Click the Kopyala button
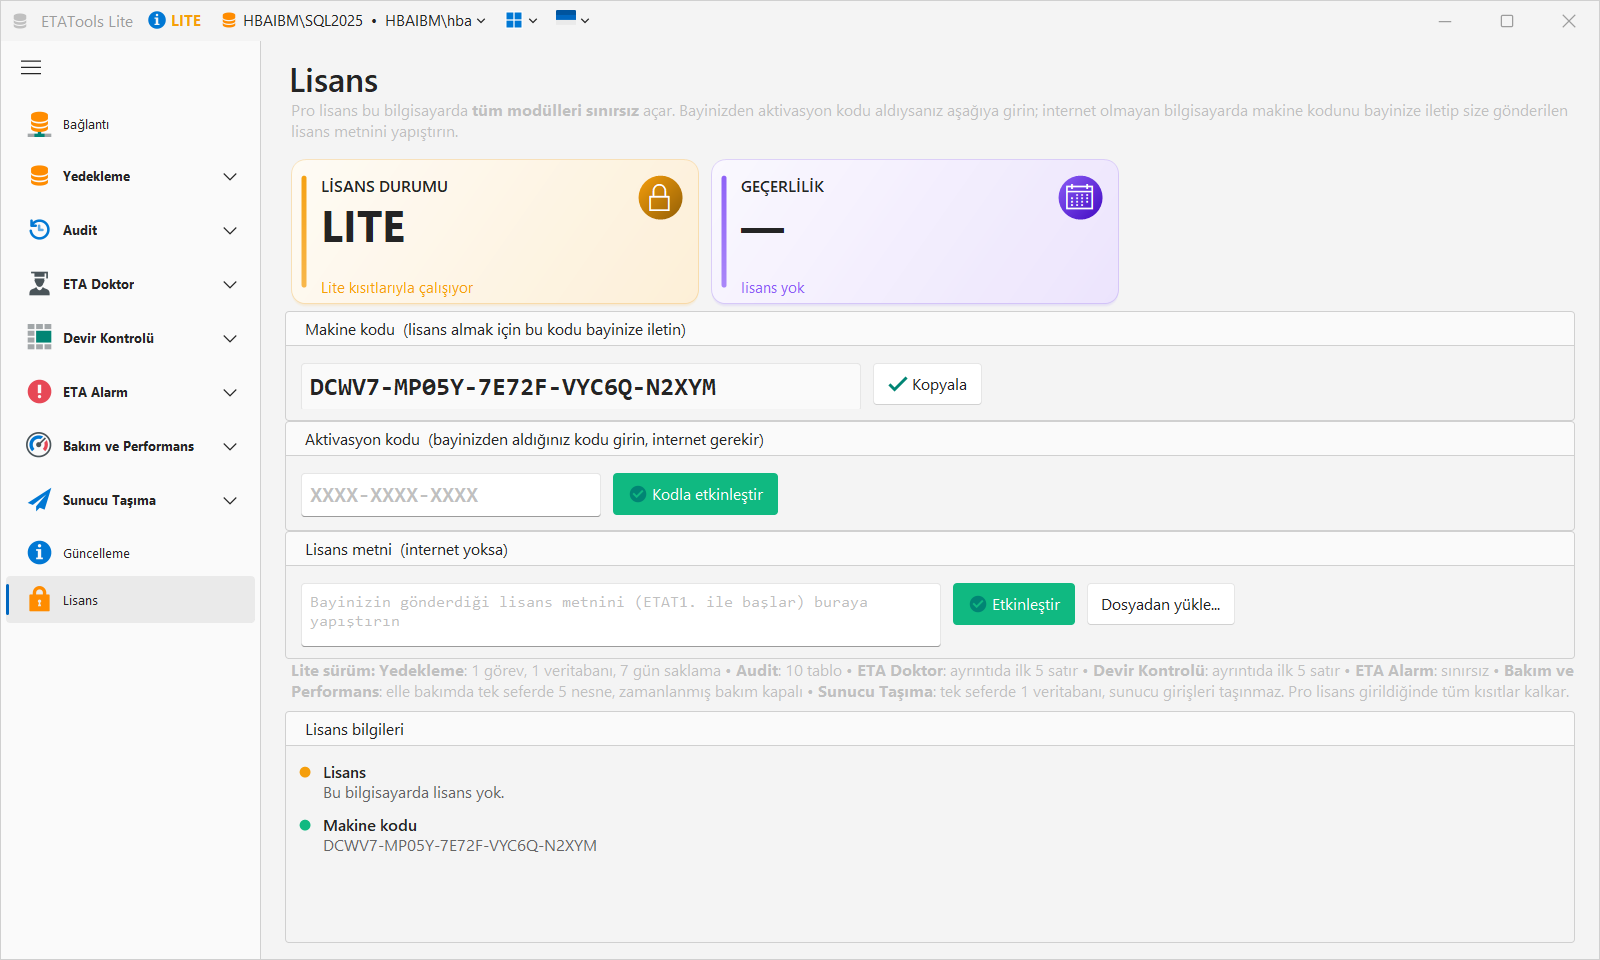 (x=927, y=384)
